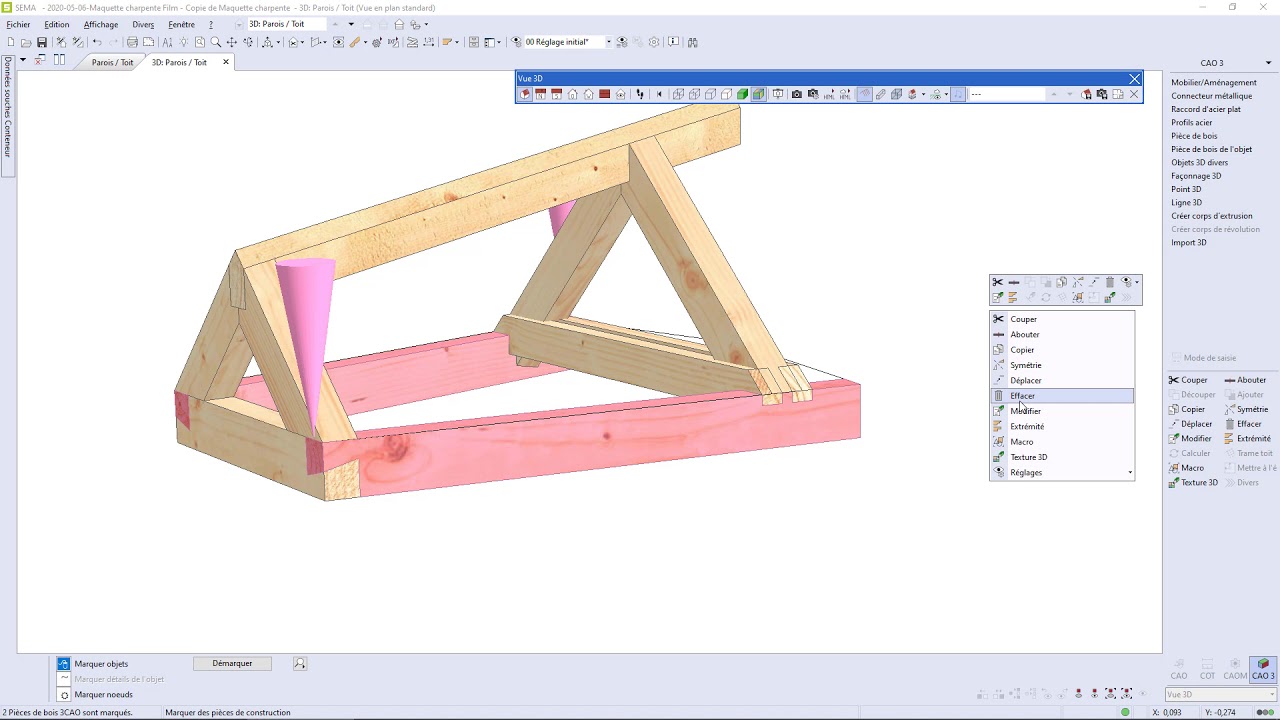
Task: Switch to the Parois / Toit tab
Action: click(112, 62)
